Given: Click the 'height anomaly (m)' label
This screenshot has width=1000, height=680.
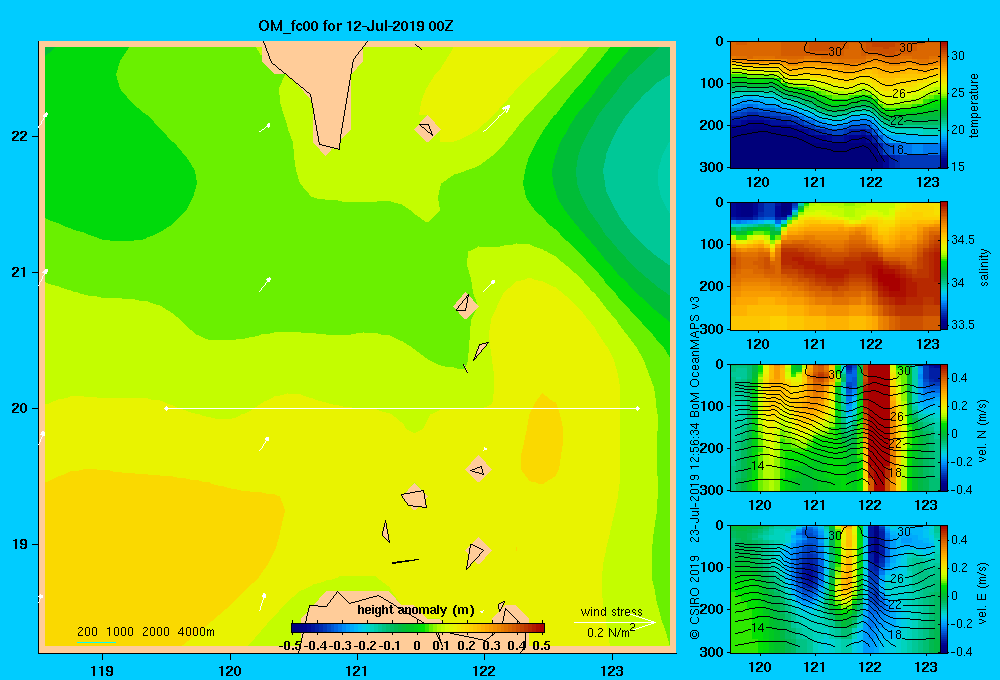Looking at the screenshot, I should tap(416, 610).
